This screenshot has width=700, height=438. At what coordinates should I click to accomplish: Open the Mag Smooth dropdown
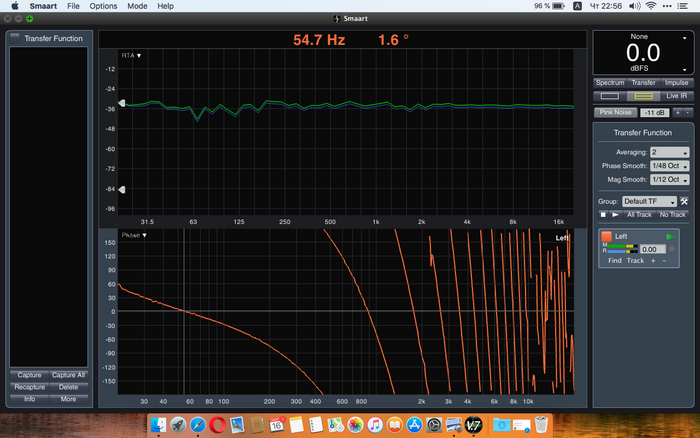[x=668, y=180]
